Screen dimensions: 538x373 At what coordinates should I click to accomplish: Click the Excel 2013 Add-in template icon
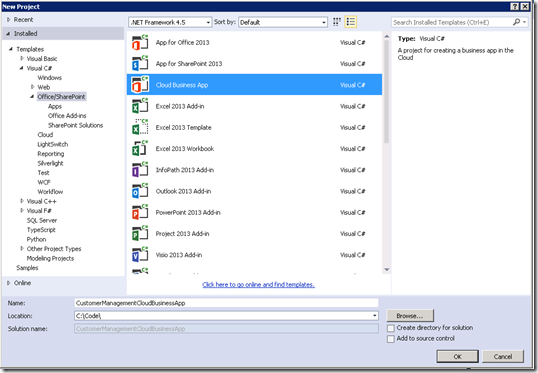point(140,106)
